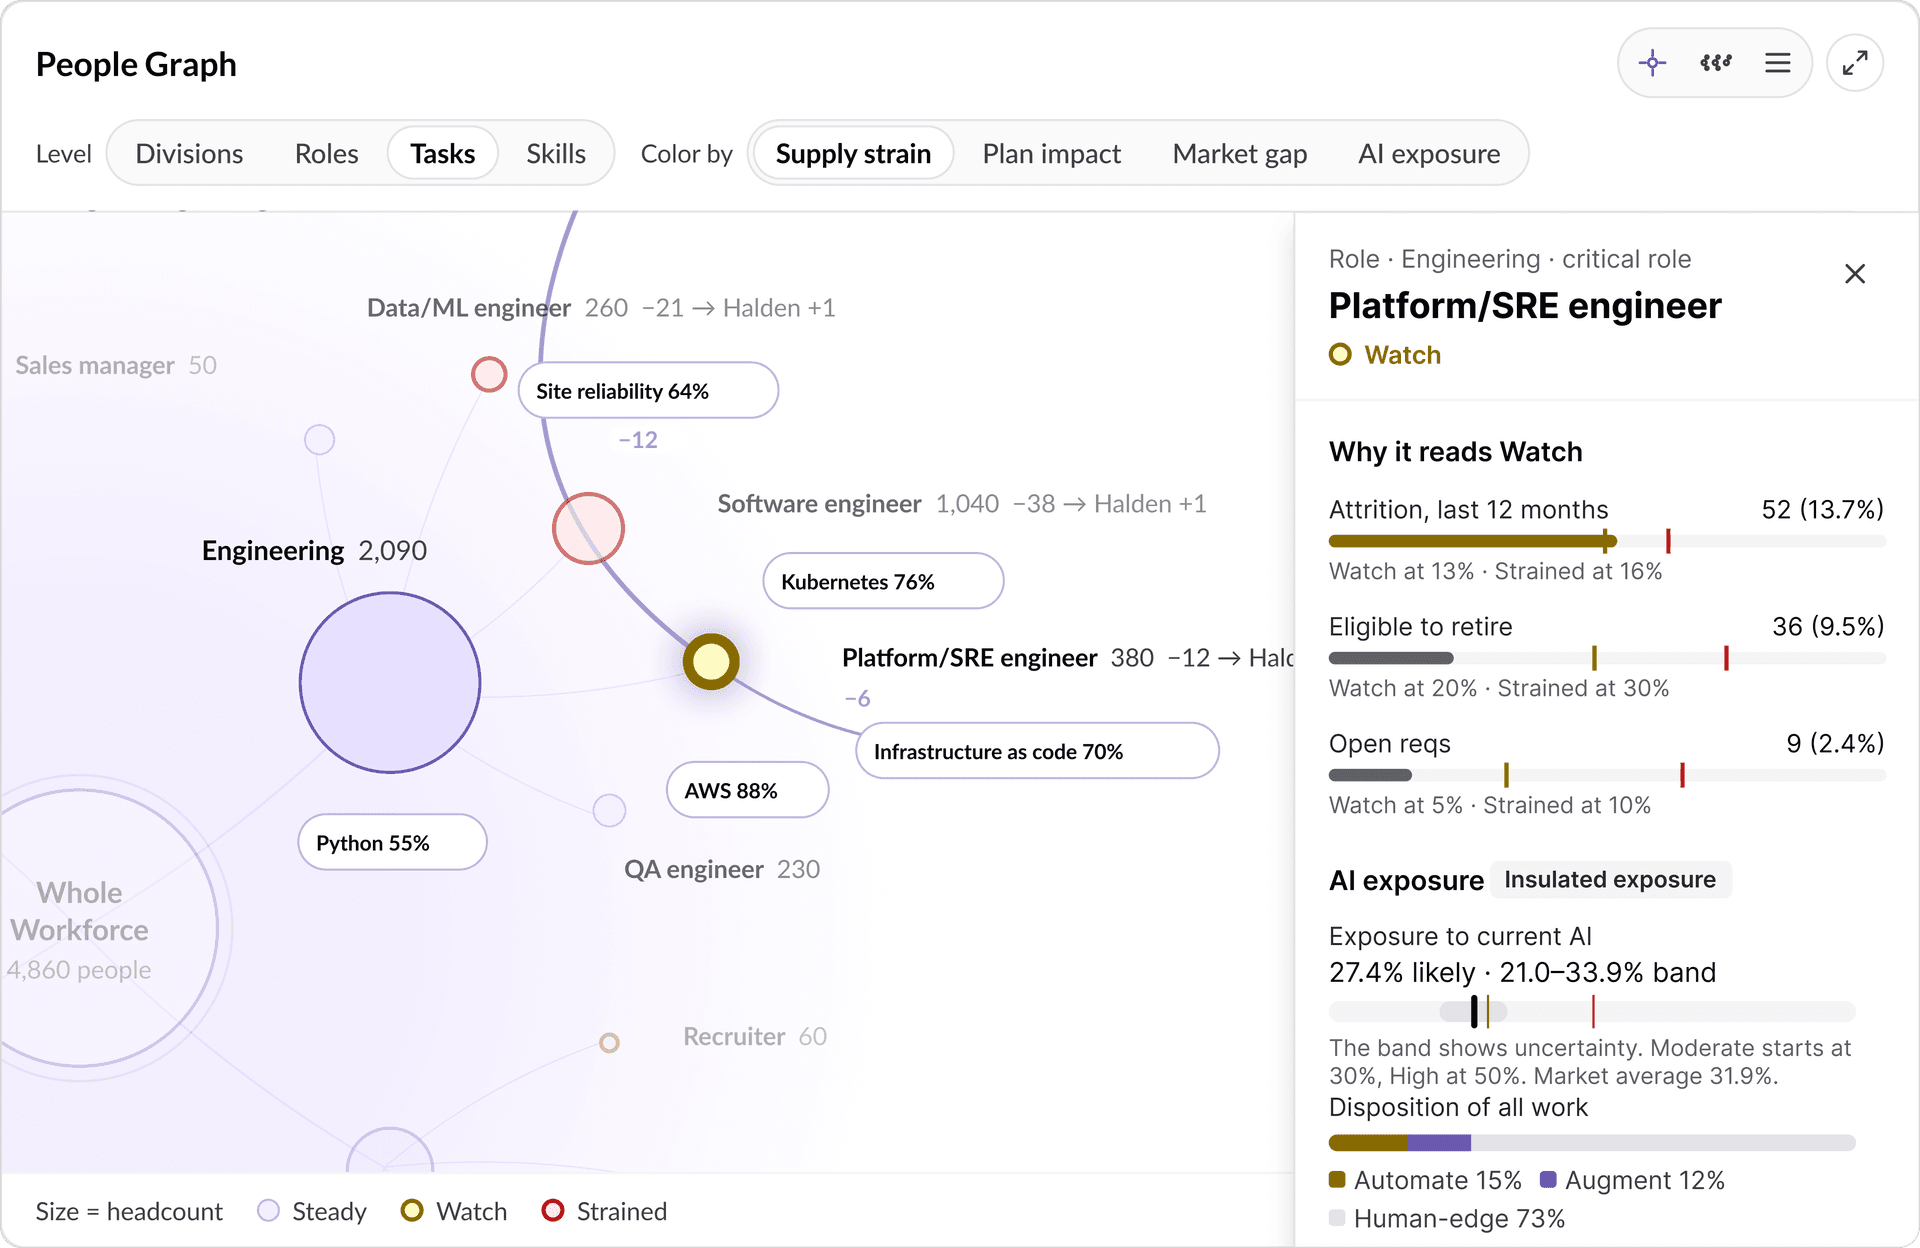Screen dimensions: 1920x1248
Task: Click the QA engineer node circle
Action: pos(609,810)
